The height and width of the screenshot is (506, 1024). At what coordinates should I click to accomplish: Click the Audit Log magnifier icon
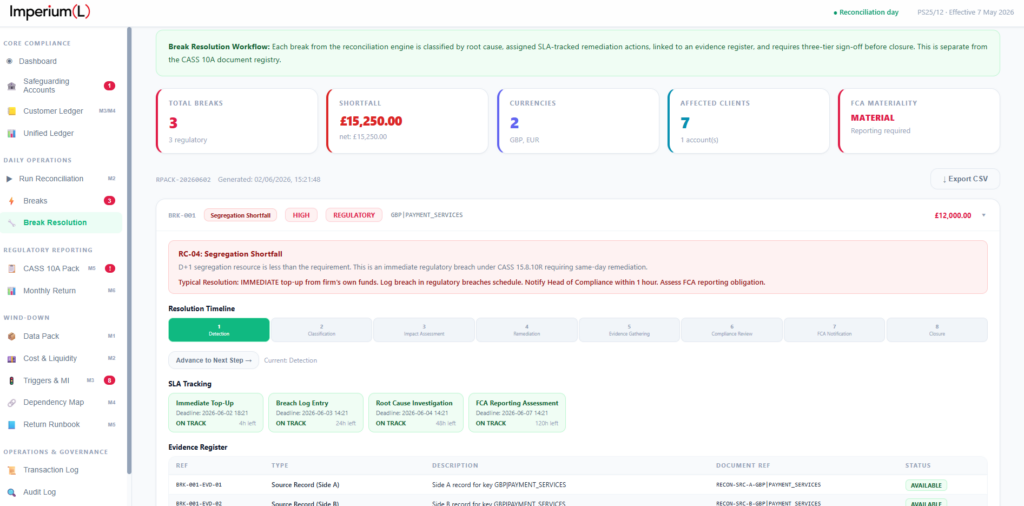(x=11, y=492)
